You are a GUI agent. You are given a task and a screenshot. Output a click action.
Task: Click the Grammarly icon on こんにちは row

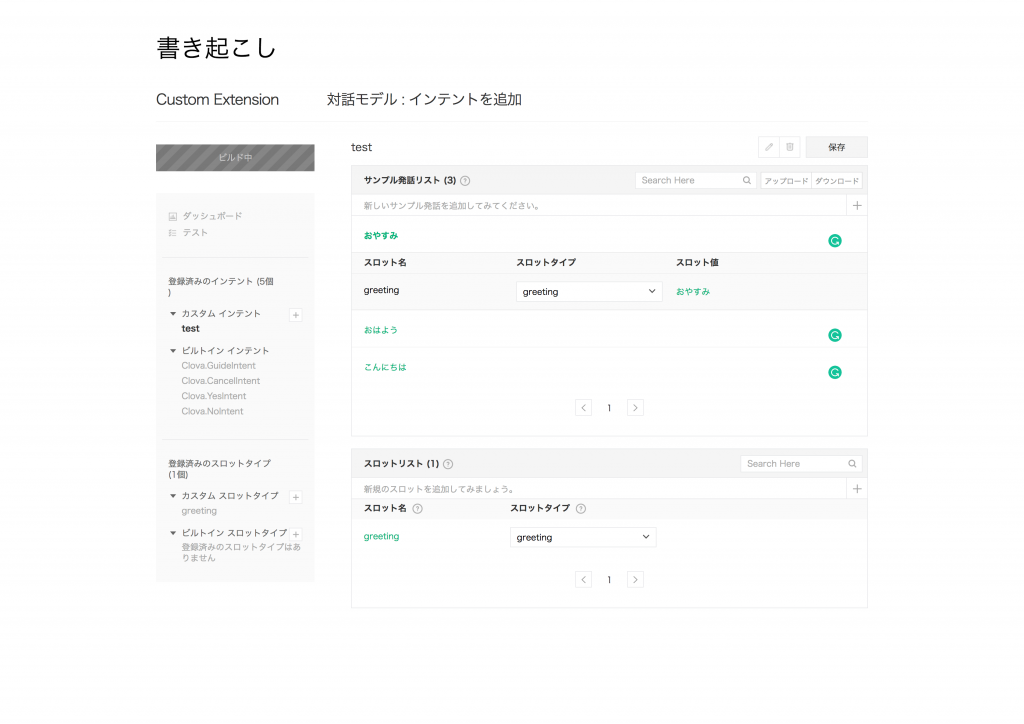click(835, 373)
